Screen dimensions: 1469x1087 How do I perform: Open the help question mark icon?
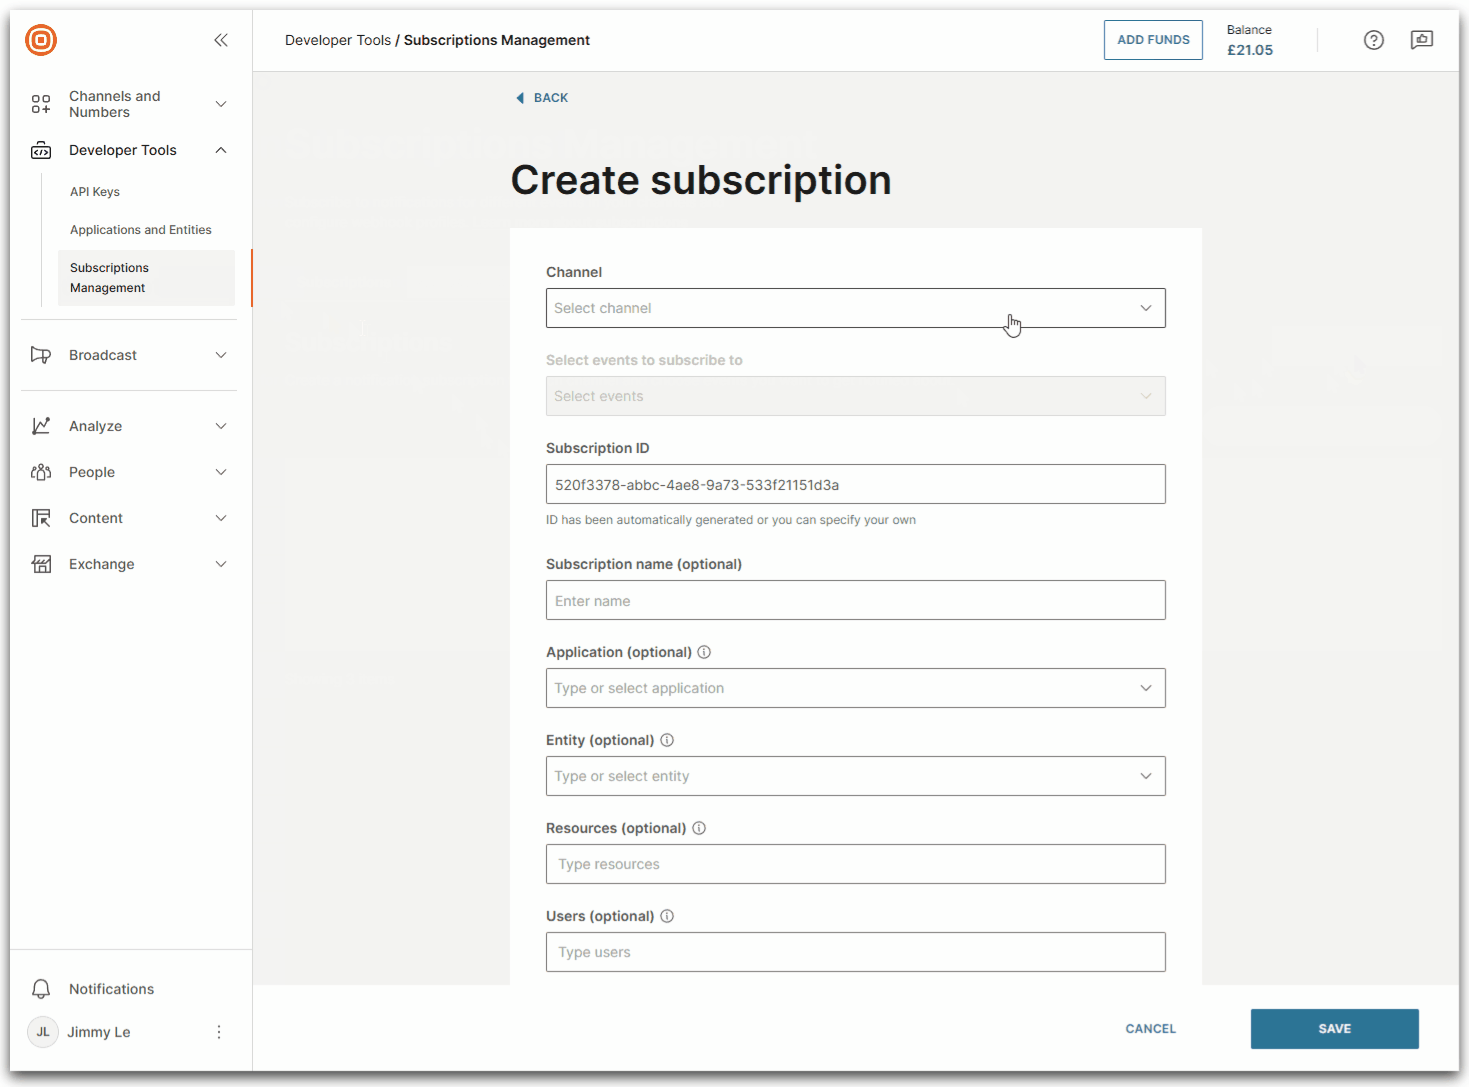[x=1374, y=40]
